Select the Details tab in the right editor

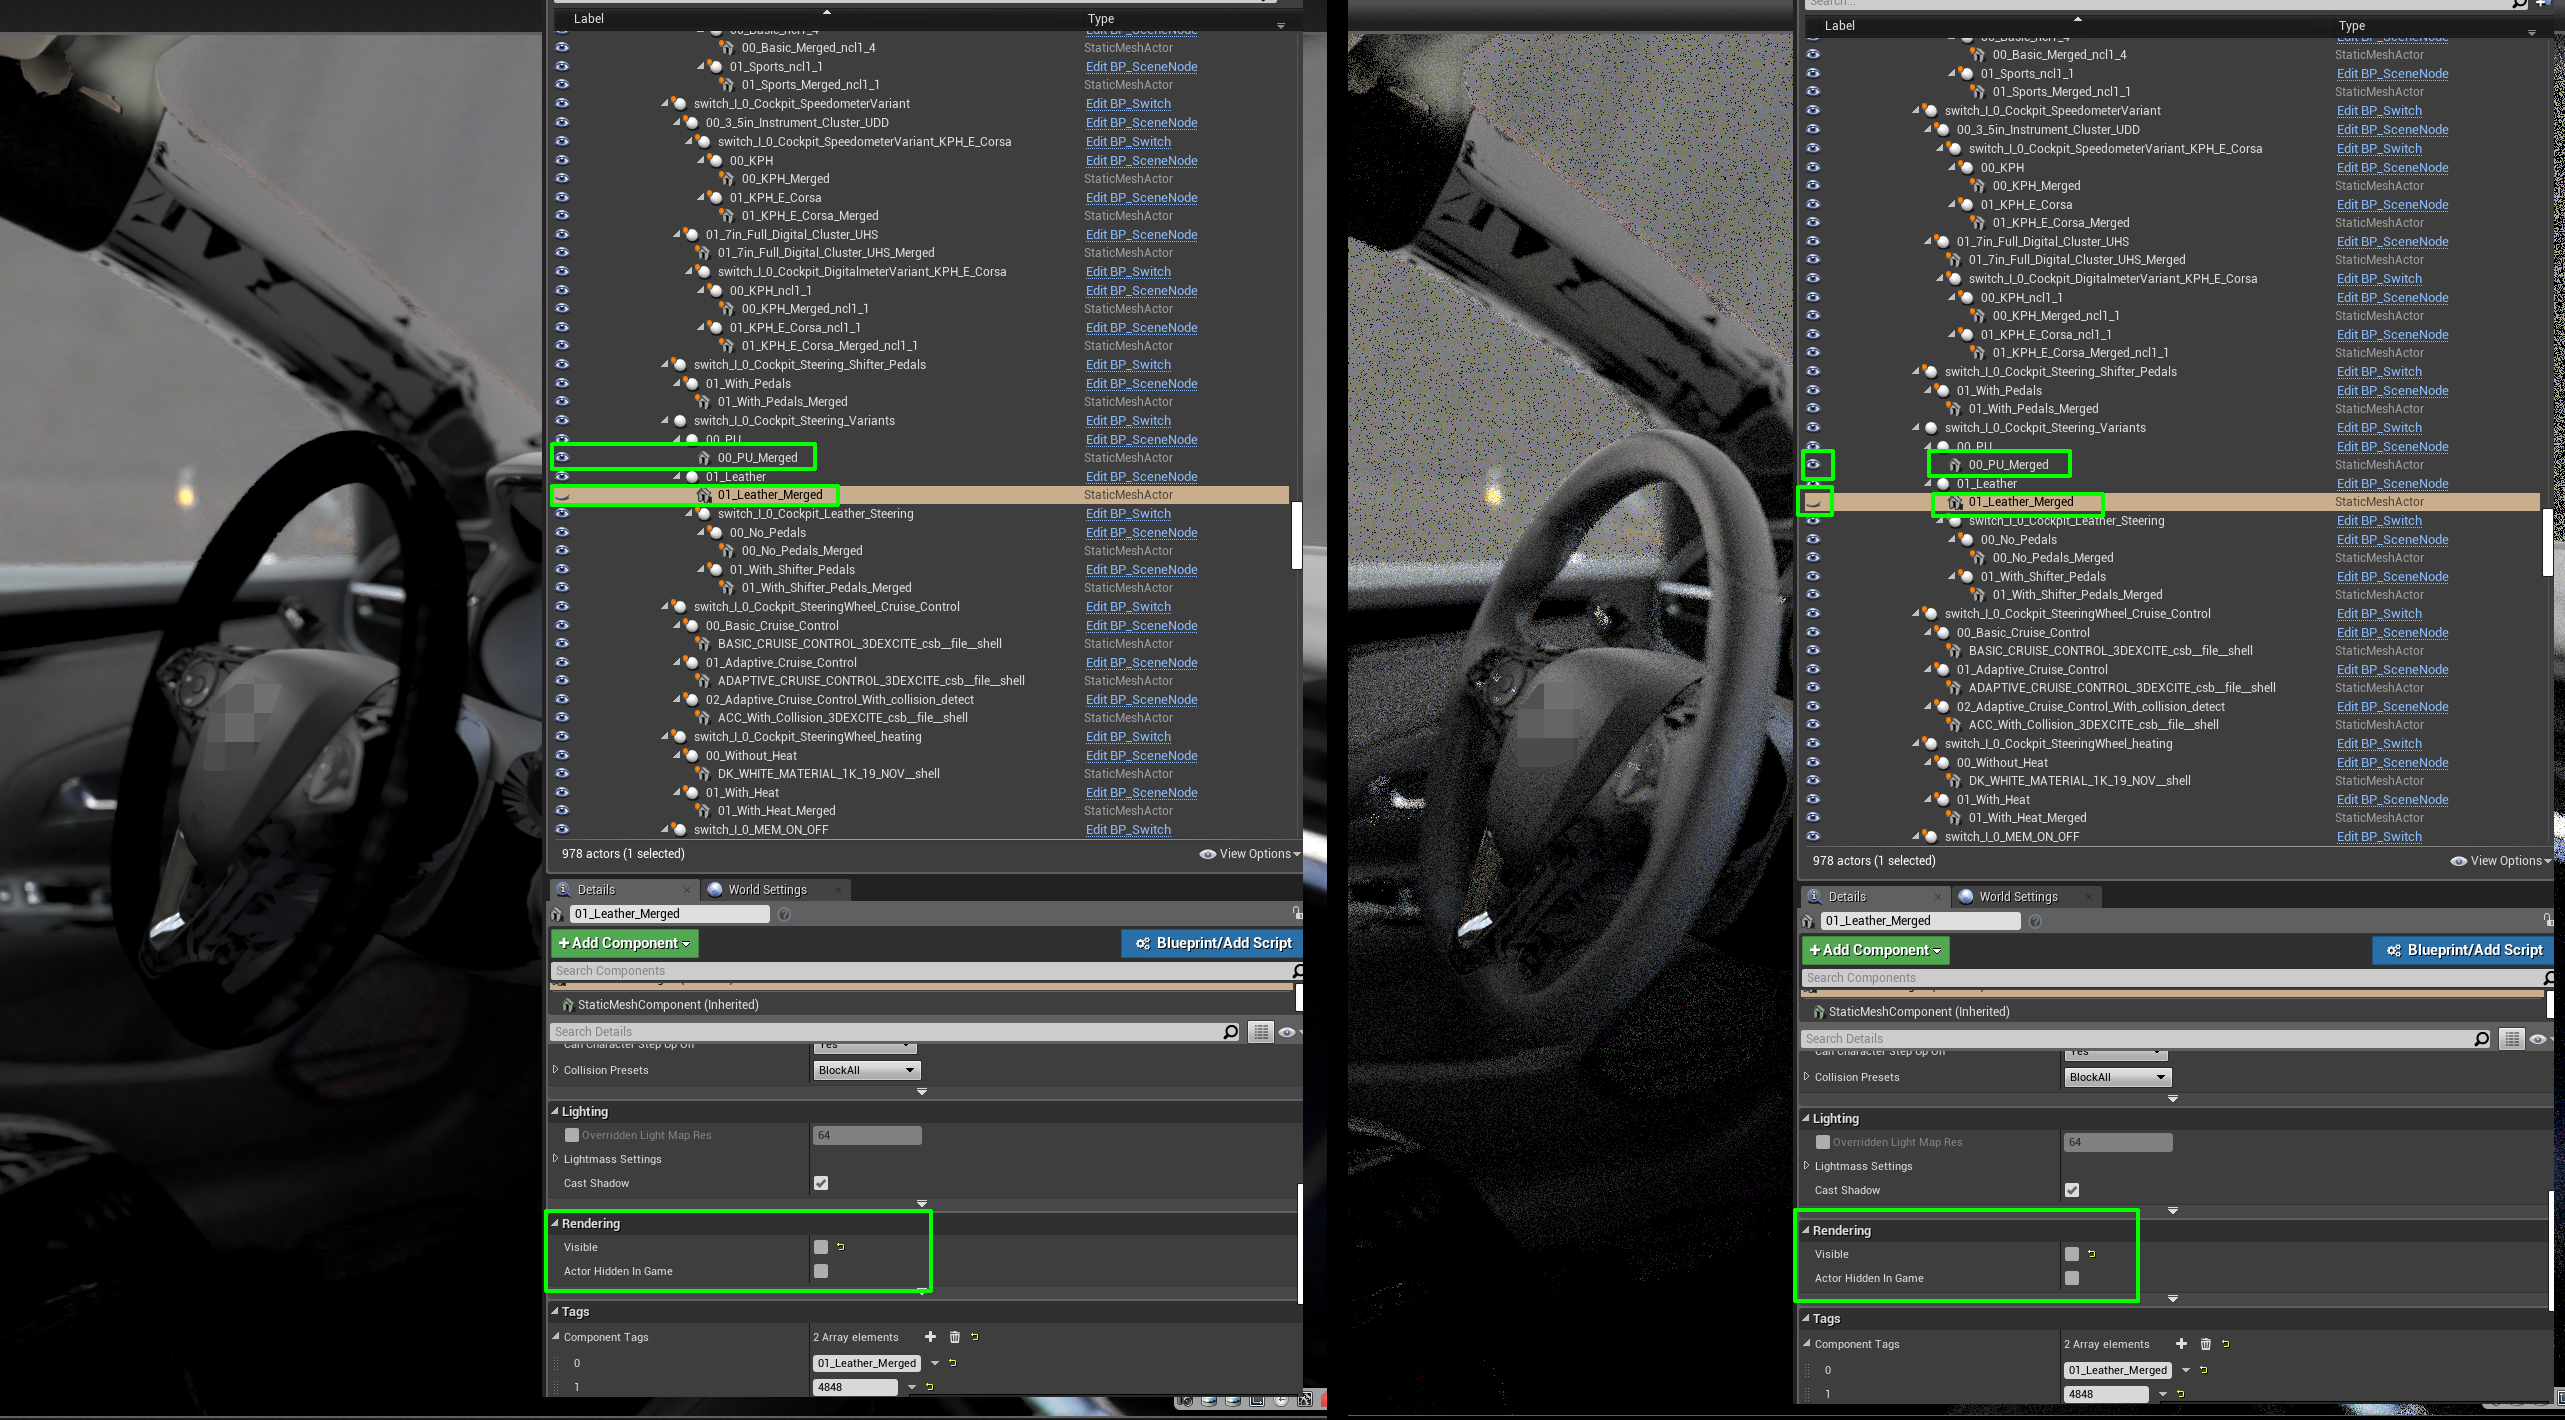click(x=1846, y=897)
